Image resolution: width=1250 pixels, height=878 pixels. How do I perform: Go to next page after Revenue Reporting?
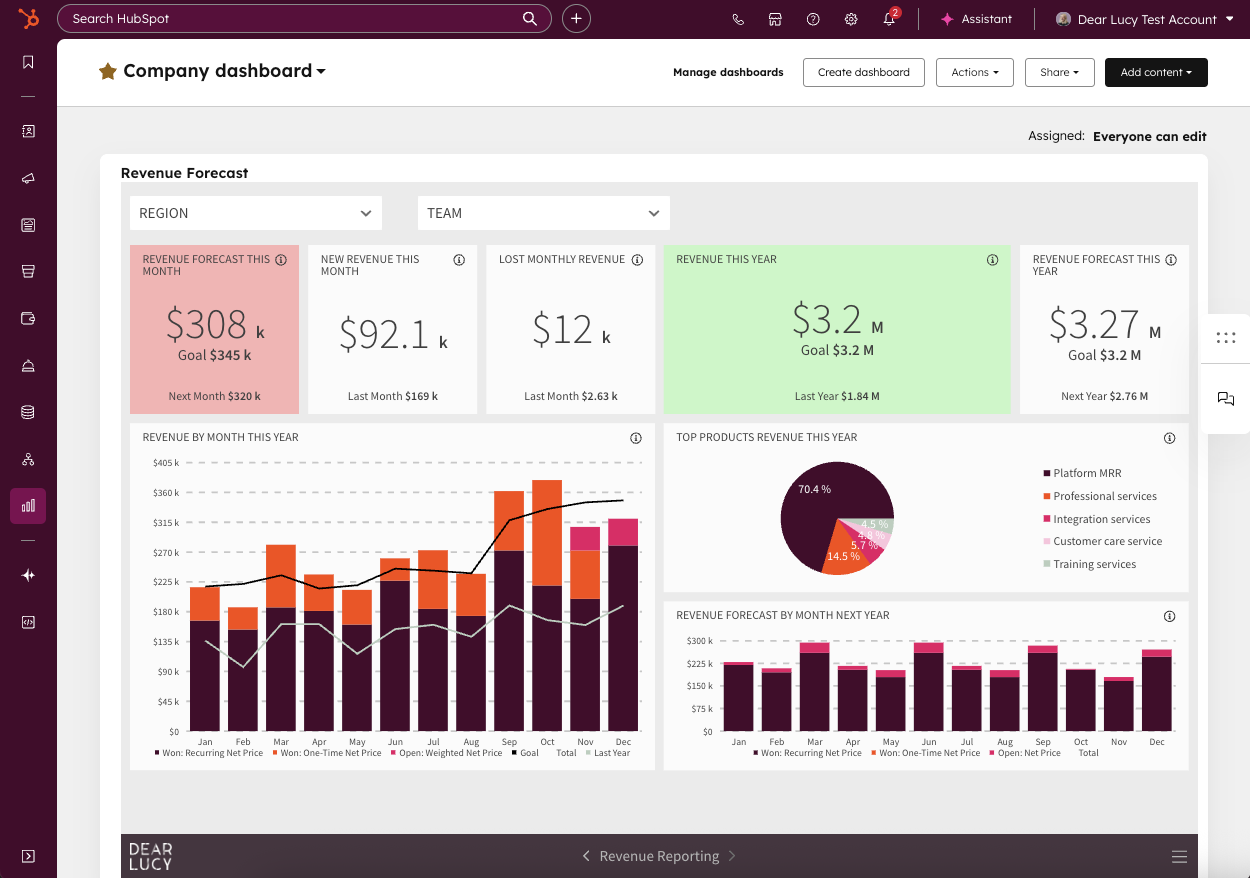[x=732, y=856]
